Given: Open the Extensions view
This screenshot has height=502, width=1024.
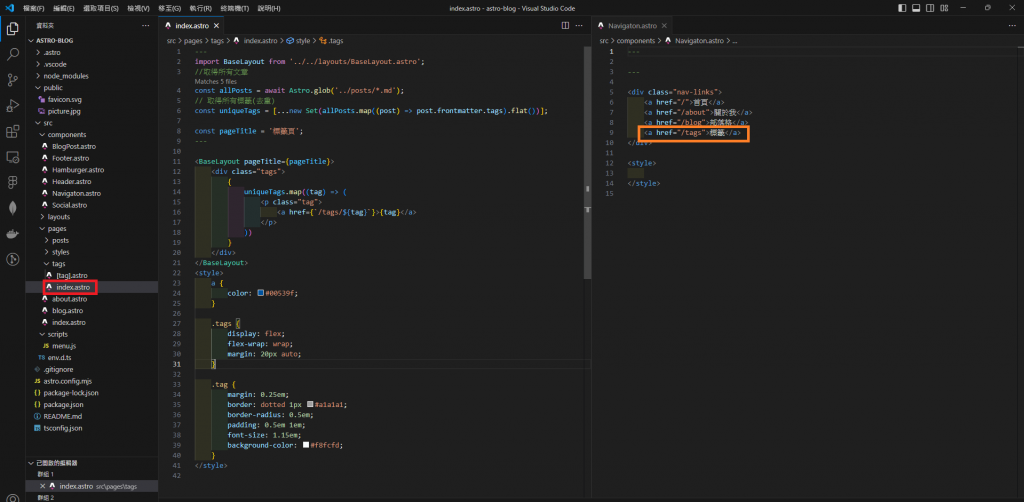Looking at the screenshot, I should (12, 132).
